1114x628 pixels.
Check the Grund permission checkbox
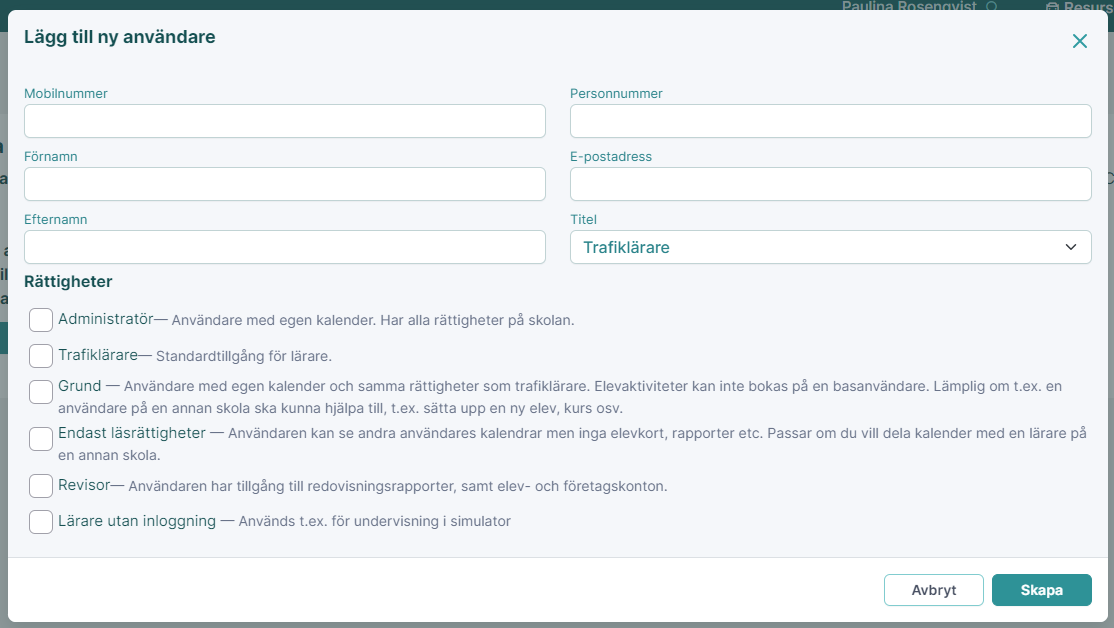41,391
